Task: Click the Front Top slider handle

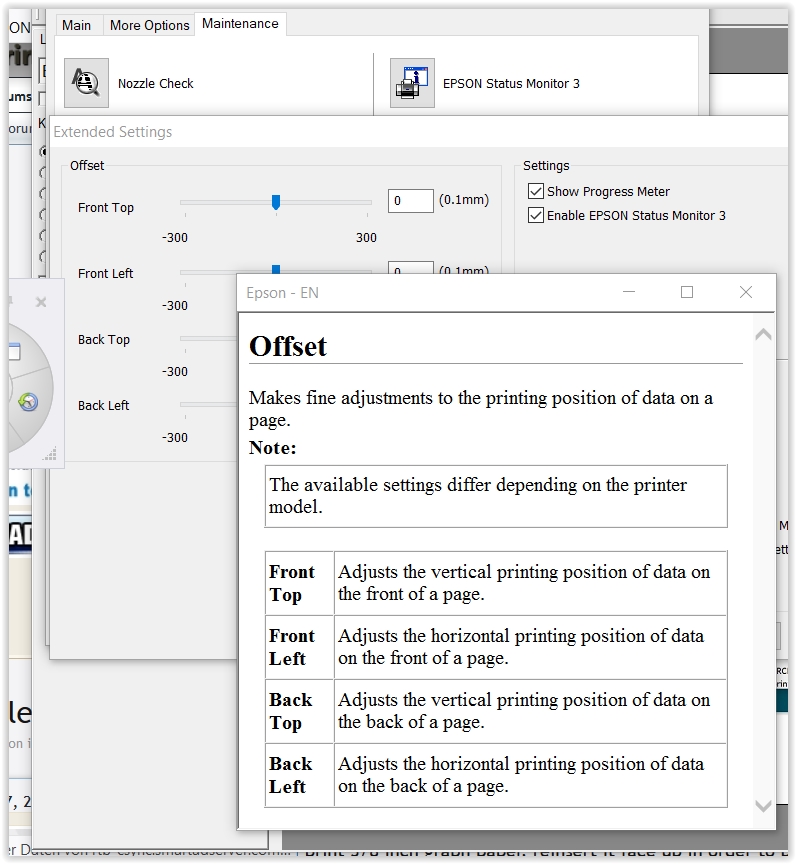Action: click(276, 202)
